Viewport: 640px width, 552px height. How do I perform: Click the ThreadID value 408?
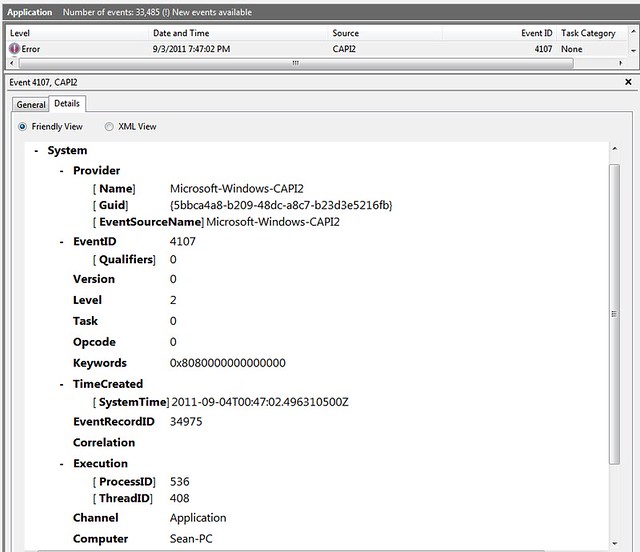coord(180,499)
